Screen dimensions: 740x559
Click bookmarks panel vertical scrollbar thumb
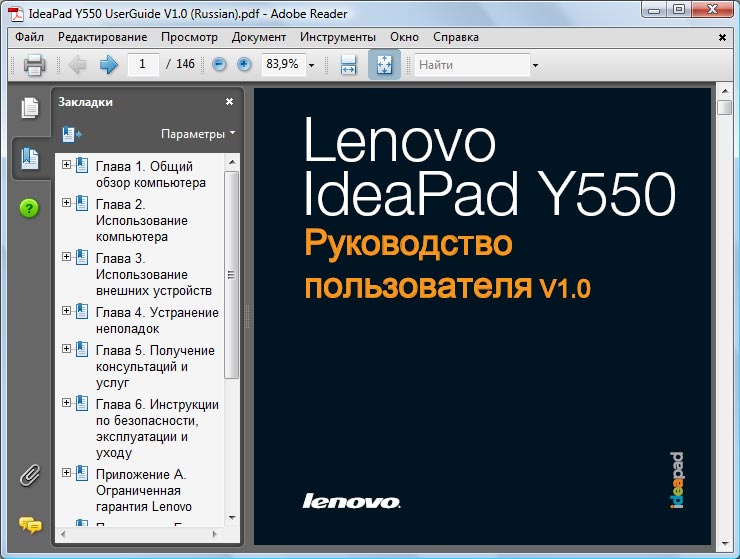(x=231, y=275)
